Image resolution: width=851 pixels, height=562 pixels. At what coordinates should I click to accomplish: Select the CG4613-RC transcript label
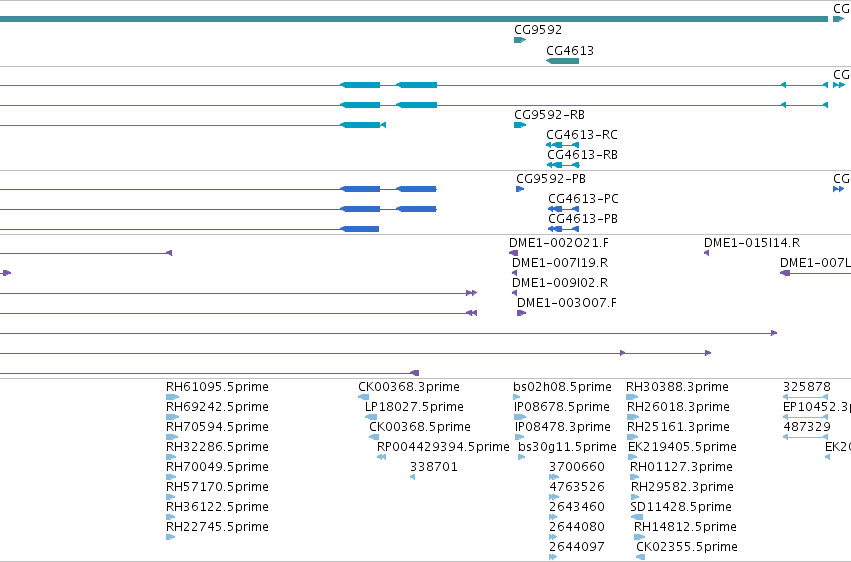click(582, 135)
